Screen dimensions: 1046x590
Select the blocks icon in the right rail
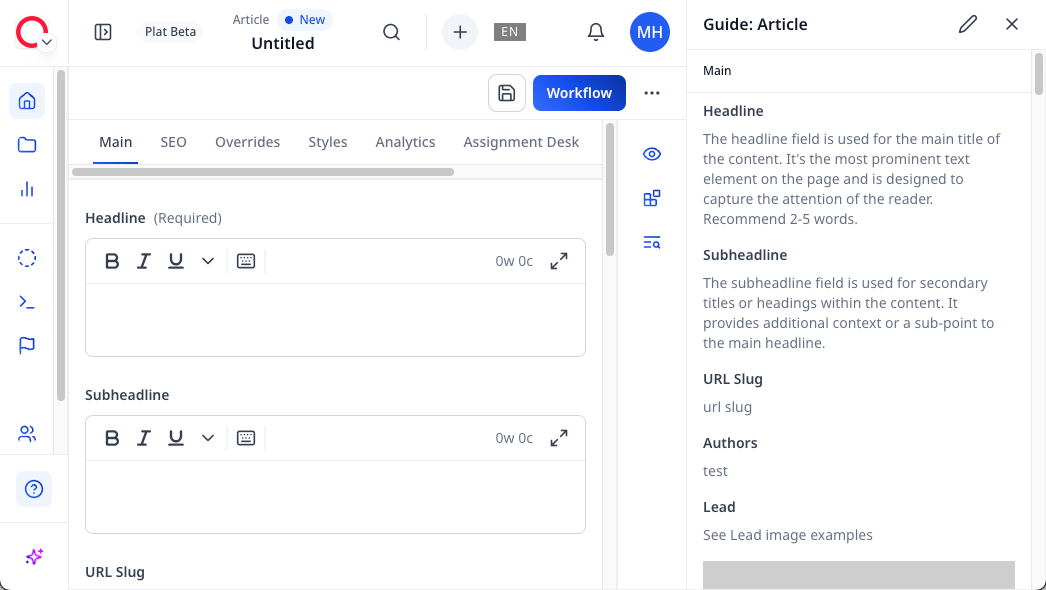[x=652, y=198]
